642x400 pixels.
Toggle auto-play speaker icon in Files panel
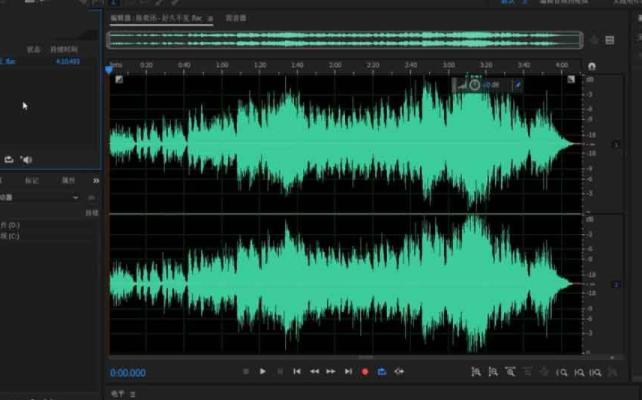(x=27, y=159)
